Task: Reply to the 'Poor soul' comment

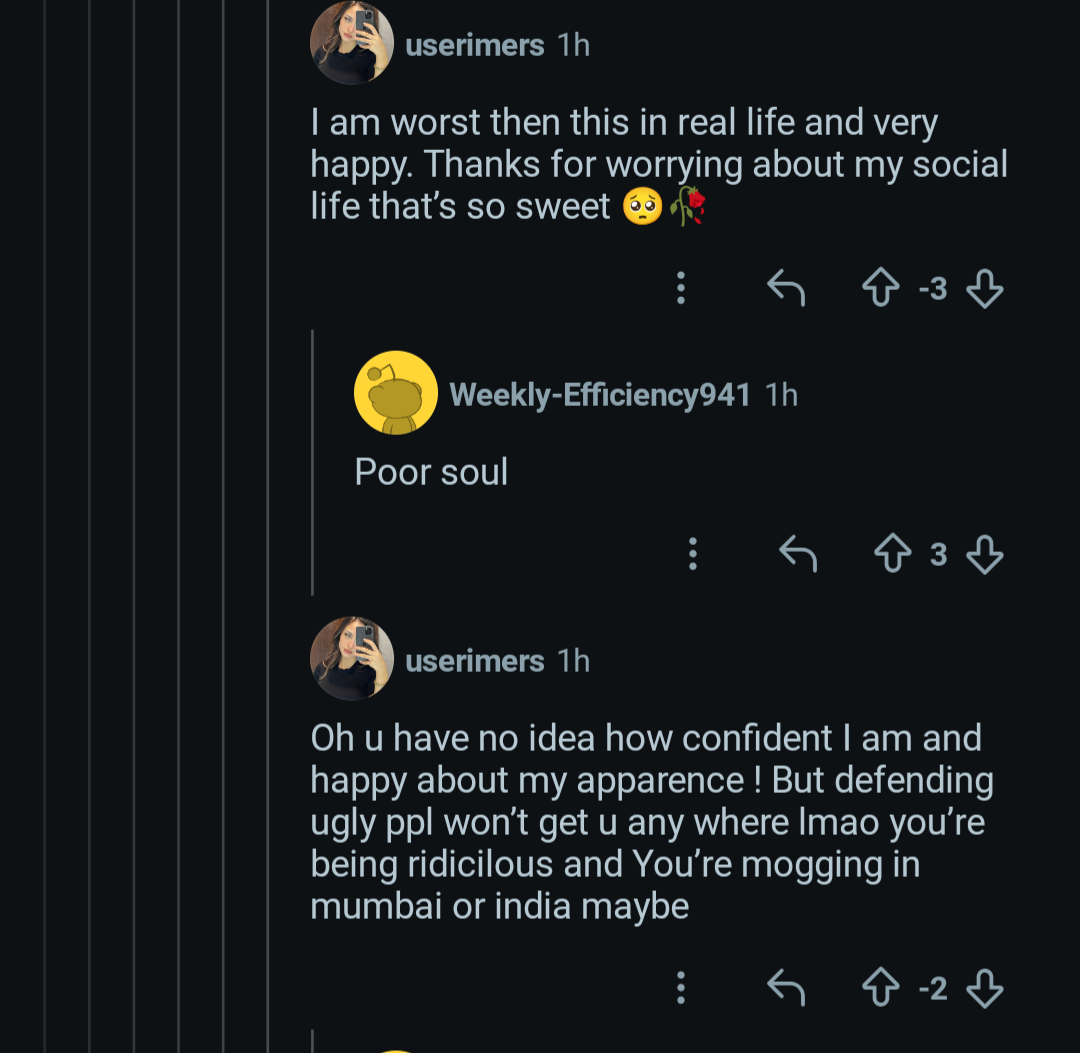Action: (x=798, y=553)
